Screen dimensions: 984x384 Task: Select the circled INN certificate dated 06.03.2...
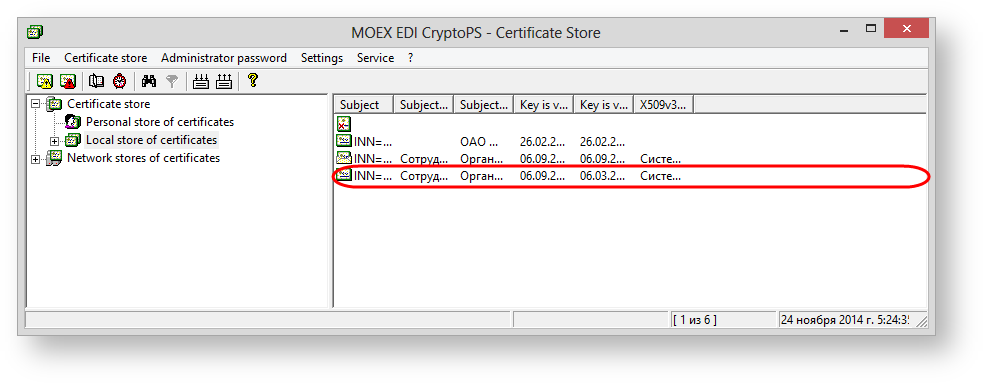629,176
